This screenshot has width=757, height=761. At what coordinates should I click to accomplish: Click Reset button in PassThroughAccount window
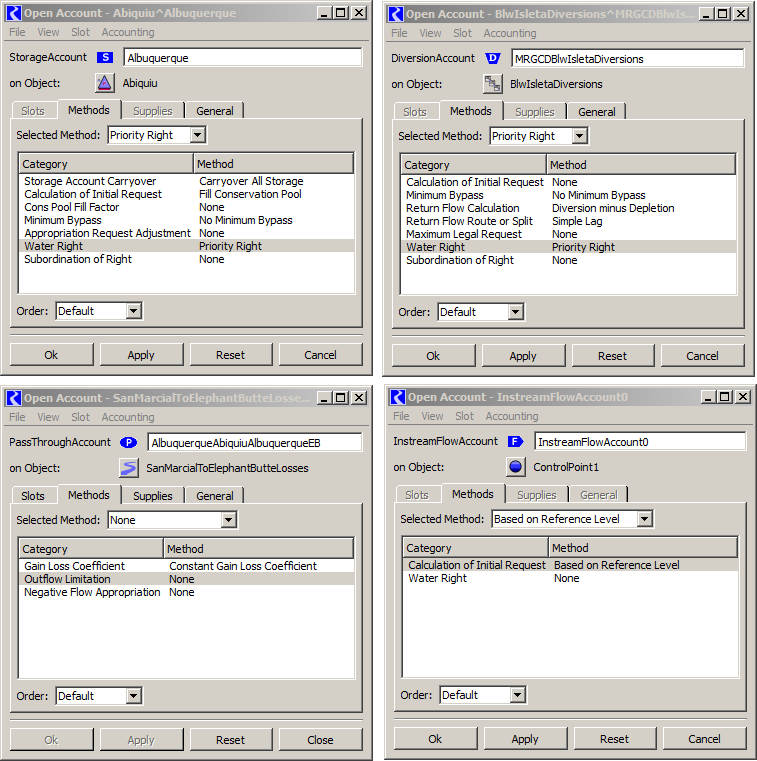pyautogui.click(x=230, y=740)
